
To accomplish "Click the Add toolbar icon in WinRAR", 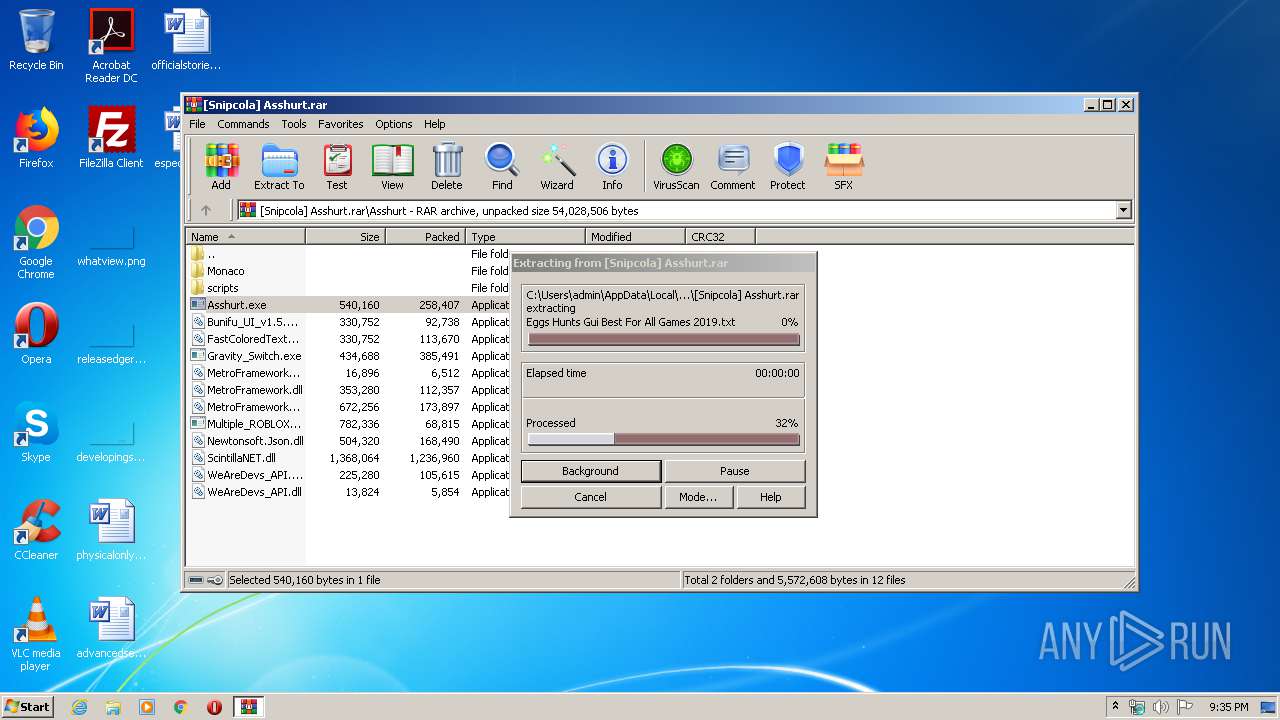I will (x=221, y=166).
